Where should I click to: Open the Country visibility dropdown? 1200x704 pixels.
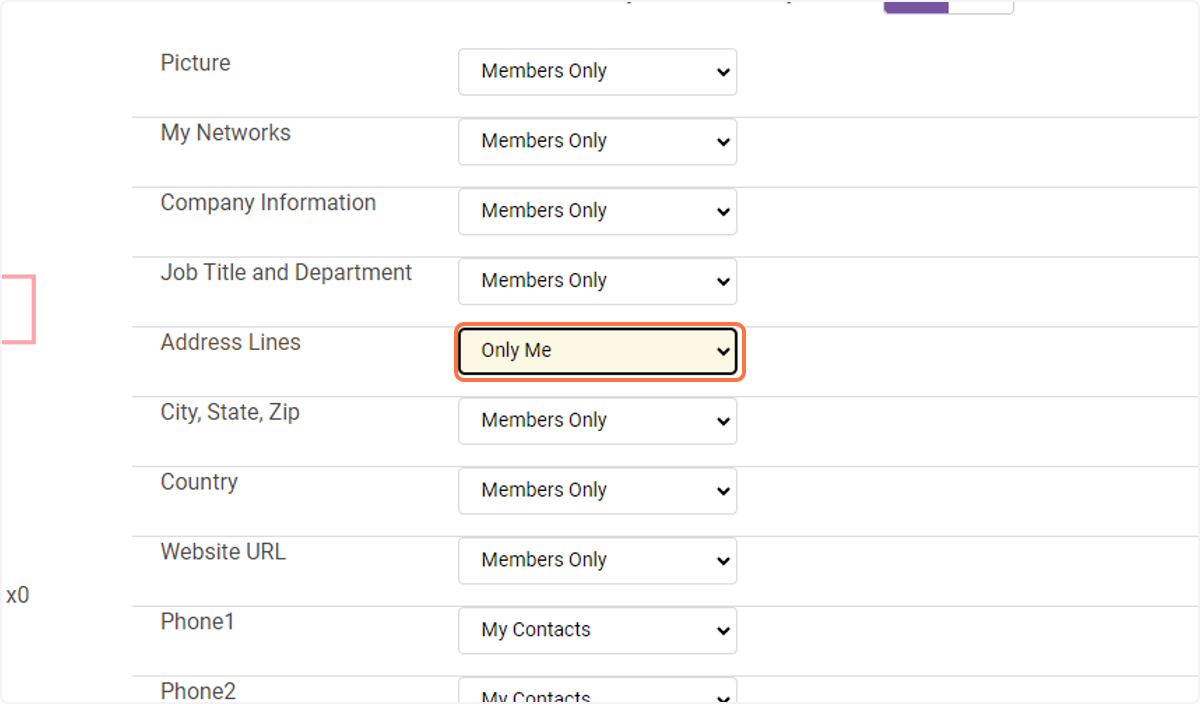coord(597,490)
